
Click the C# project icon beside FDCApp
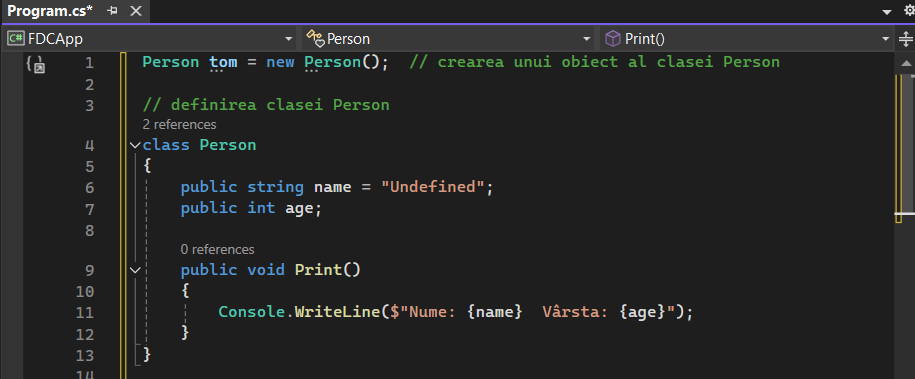click(15, 39)
